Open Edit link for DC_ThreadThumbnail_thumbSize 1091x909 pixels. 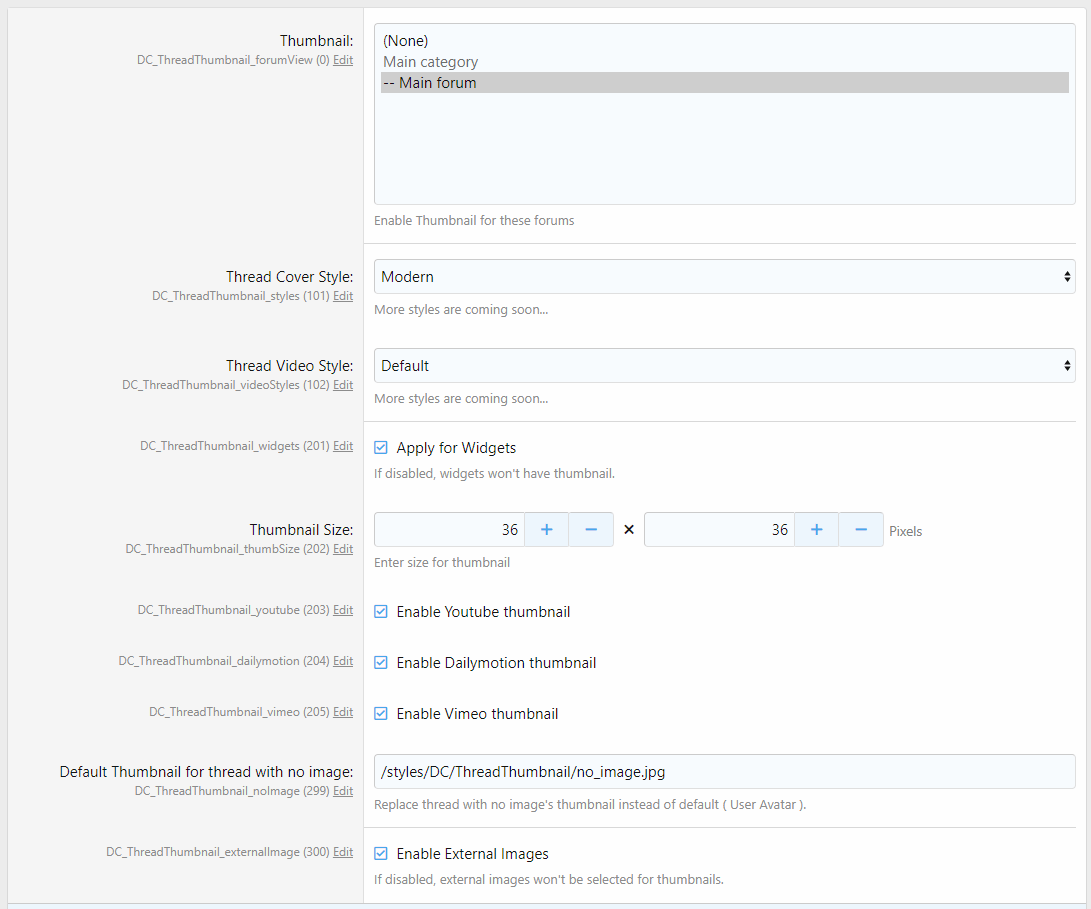[x=343, y=549]
